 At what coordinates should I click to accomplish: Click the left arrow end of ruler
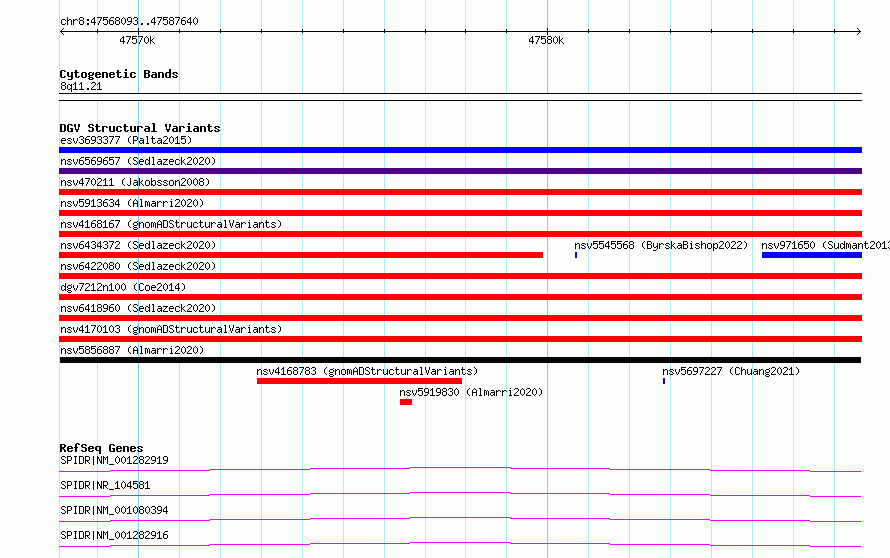[x=62, y=32]
